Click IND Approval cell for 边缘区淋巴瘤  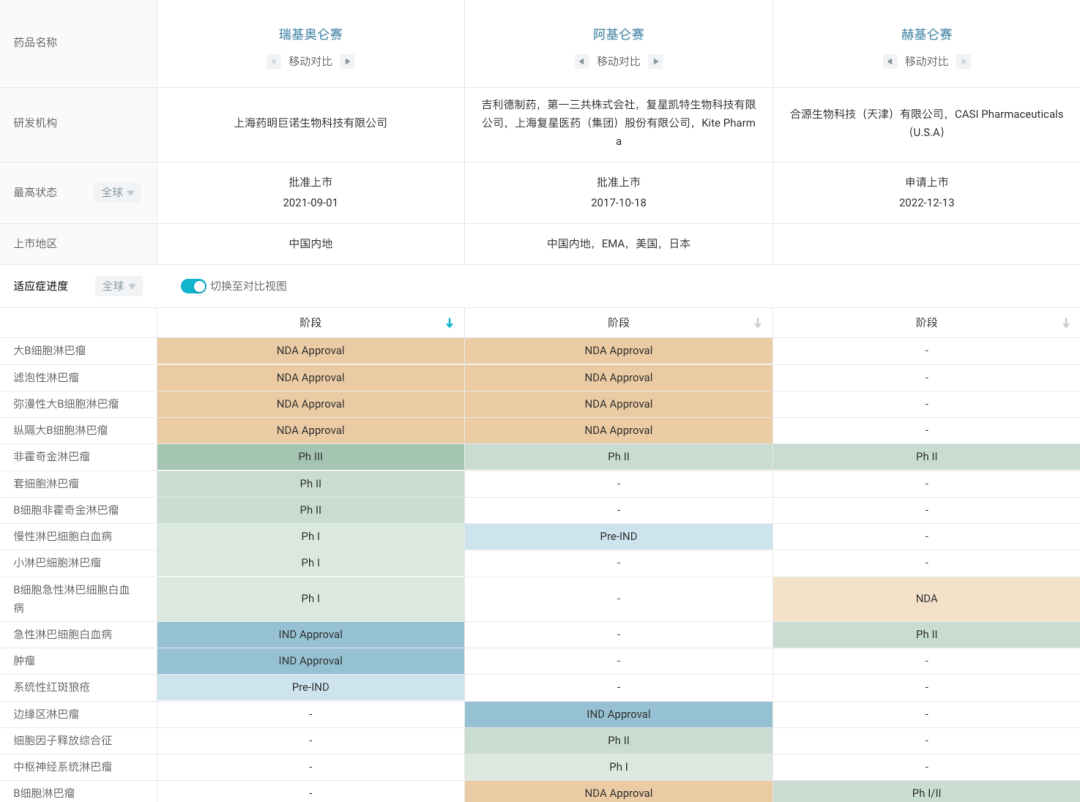(x=619, y=714)
